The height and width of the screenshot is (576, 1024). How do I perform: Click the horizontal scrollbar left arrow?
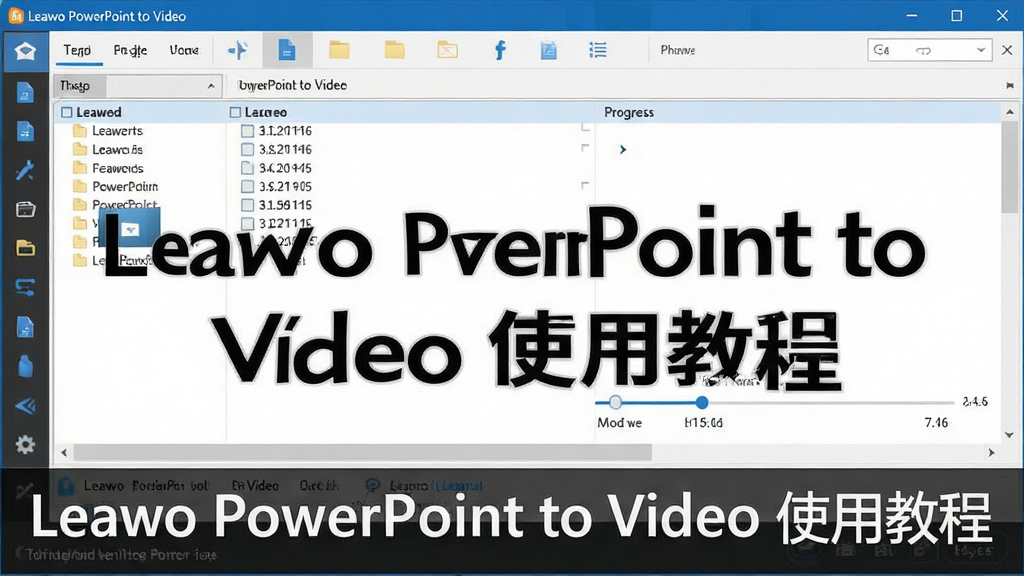(63, 453)
